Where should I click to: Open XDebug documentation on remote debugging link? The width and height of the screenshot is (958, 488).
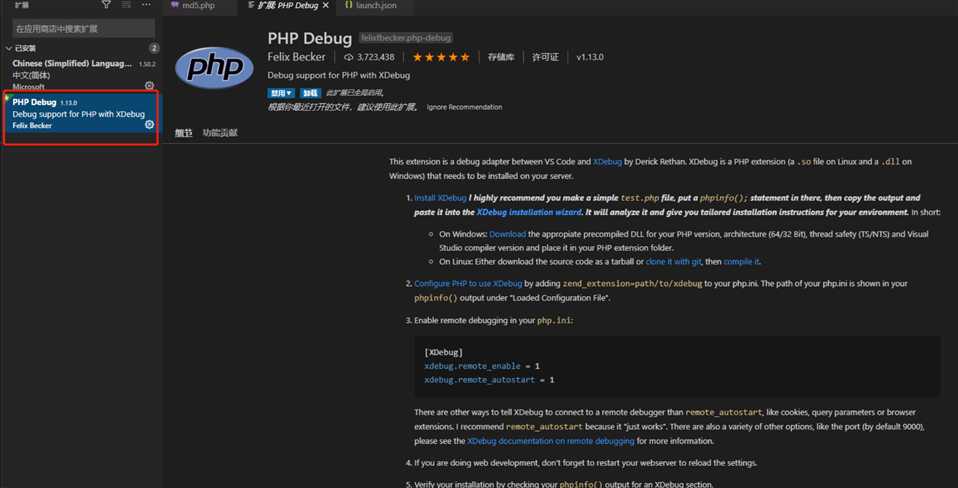550,441
